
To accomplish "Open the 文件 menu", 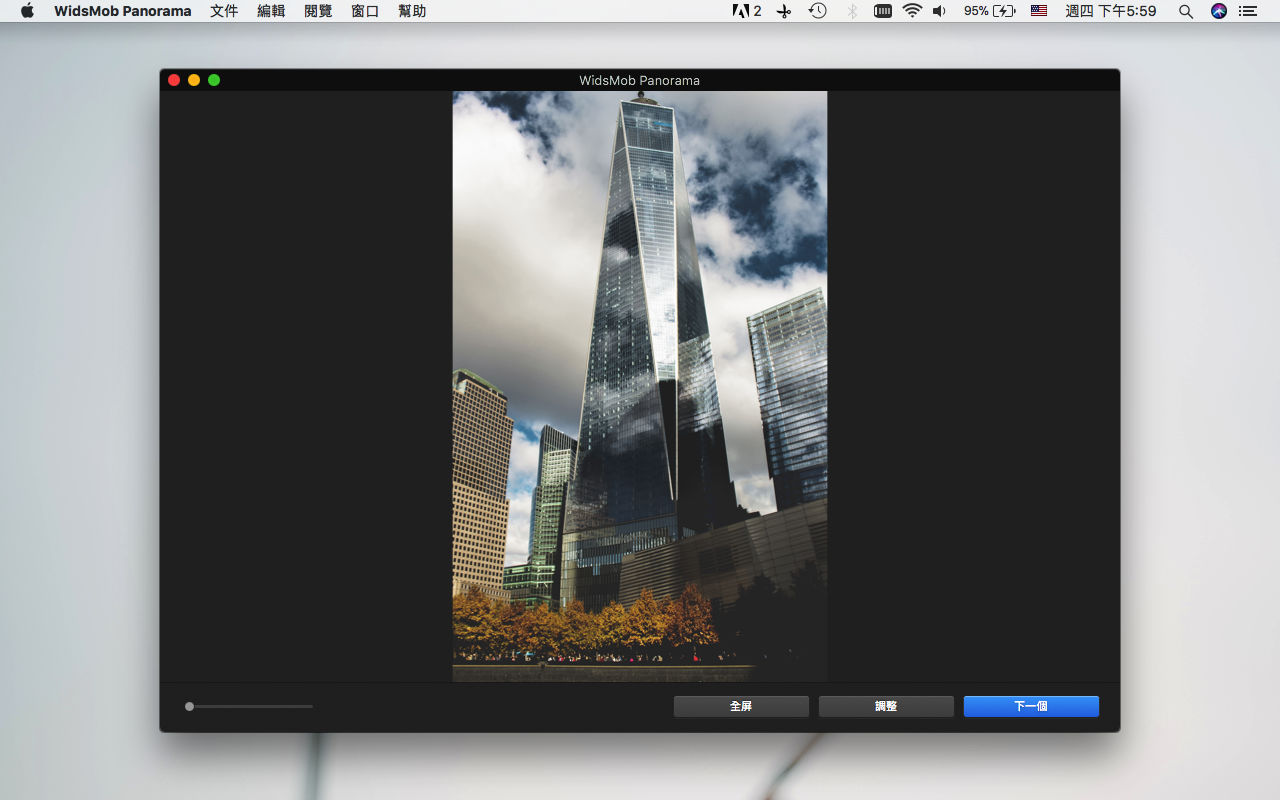I will (224, 11).
